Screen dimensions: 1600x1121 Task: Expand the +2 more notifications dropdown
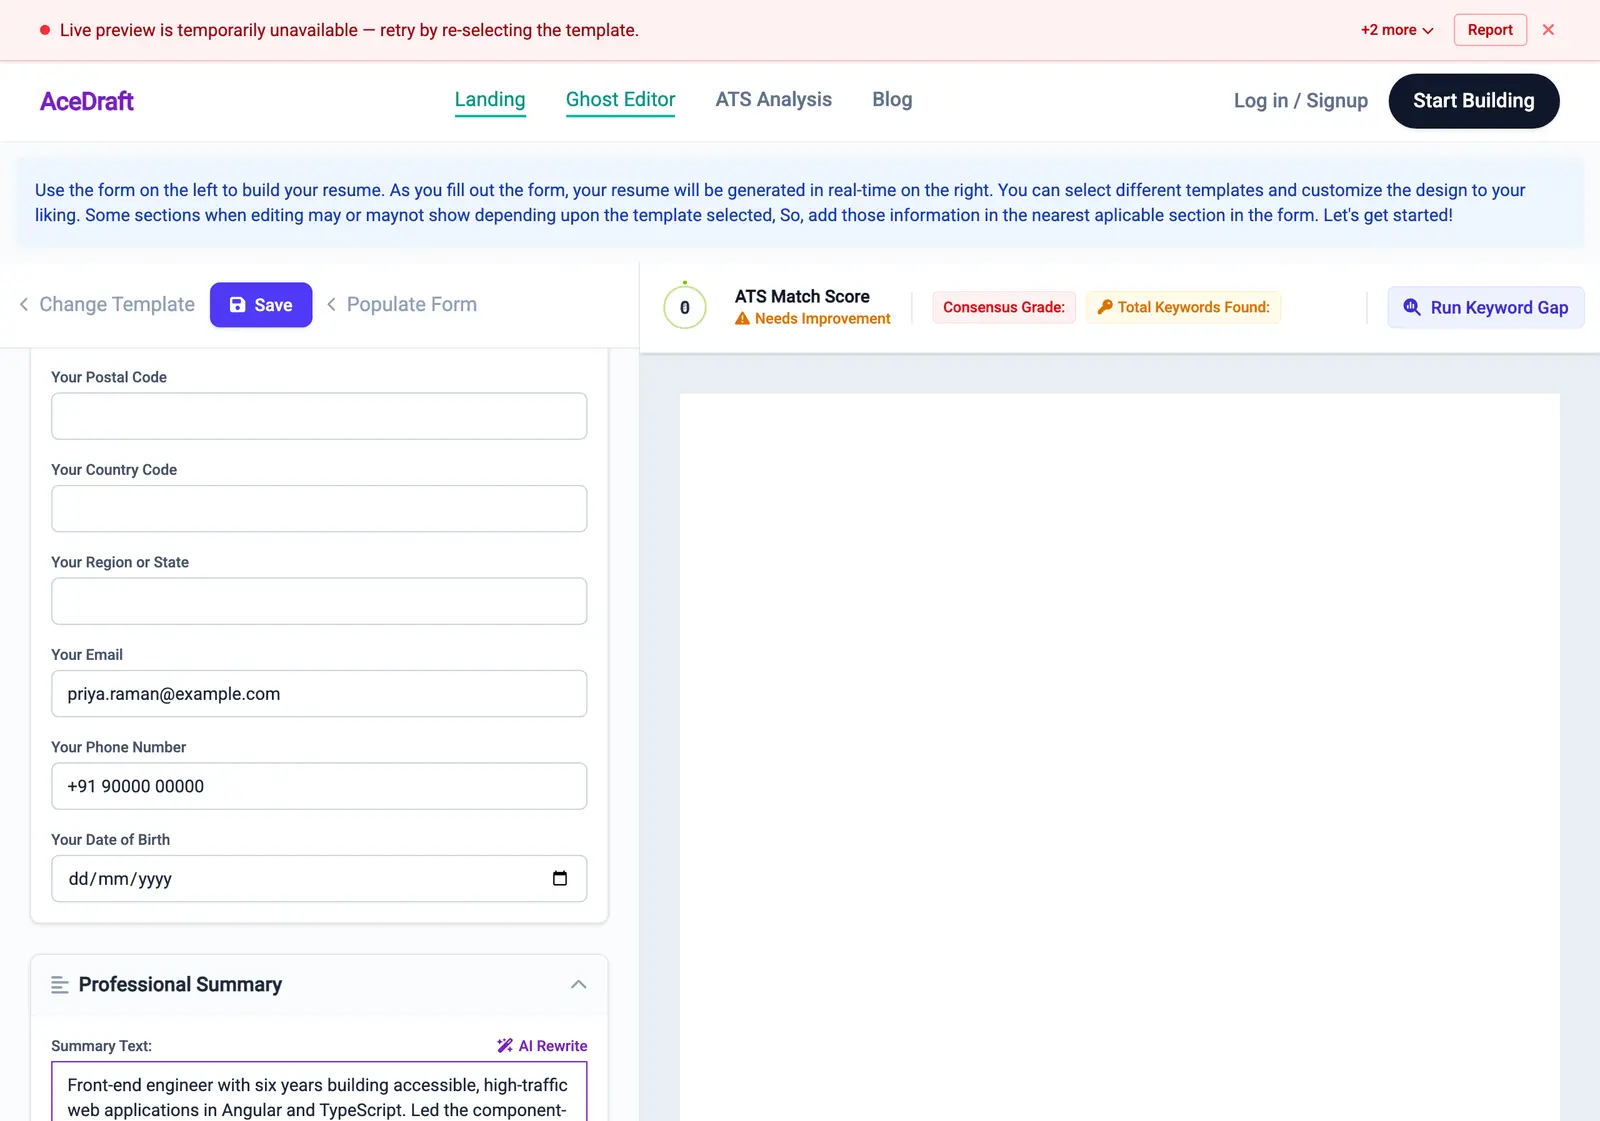coord(1397,30)
